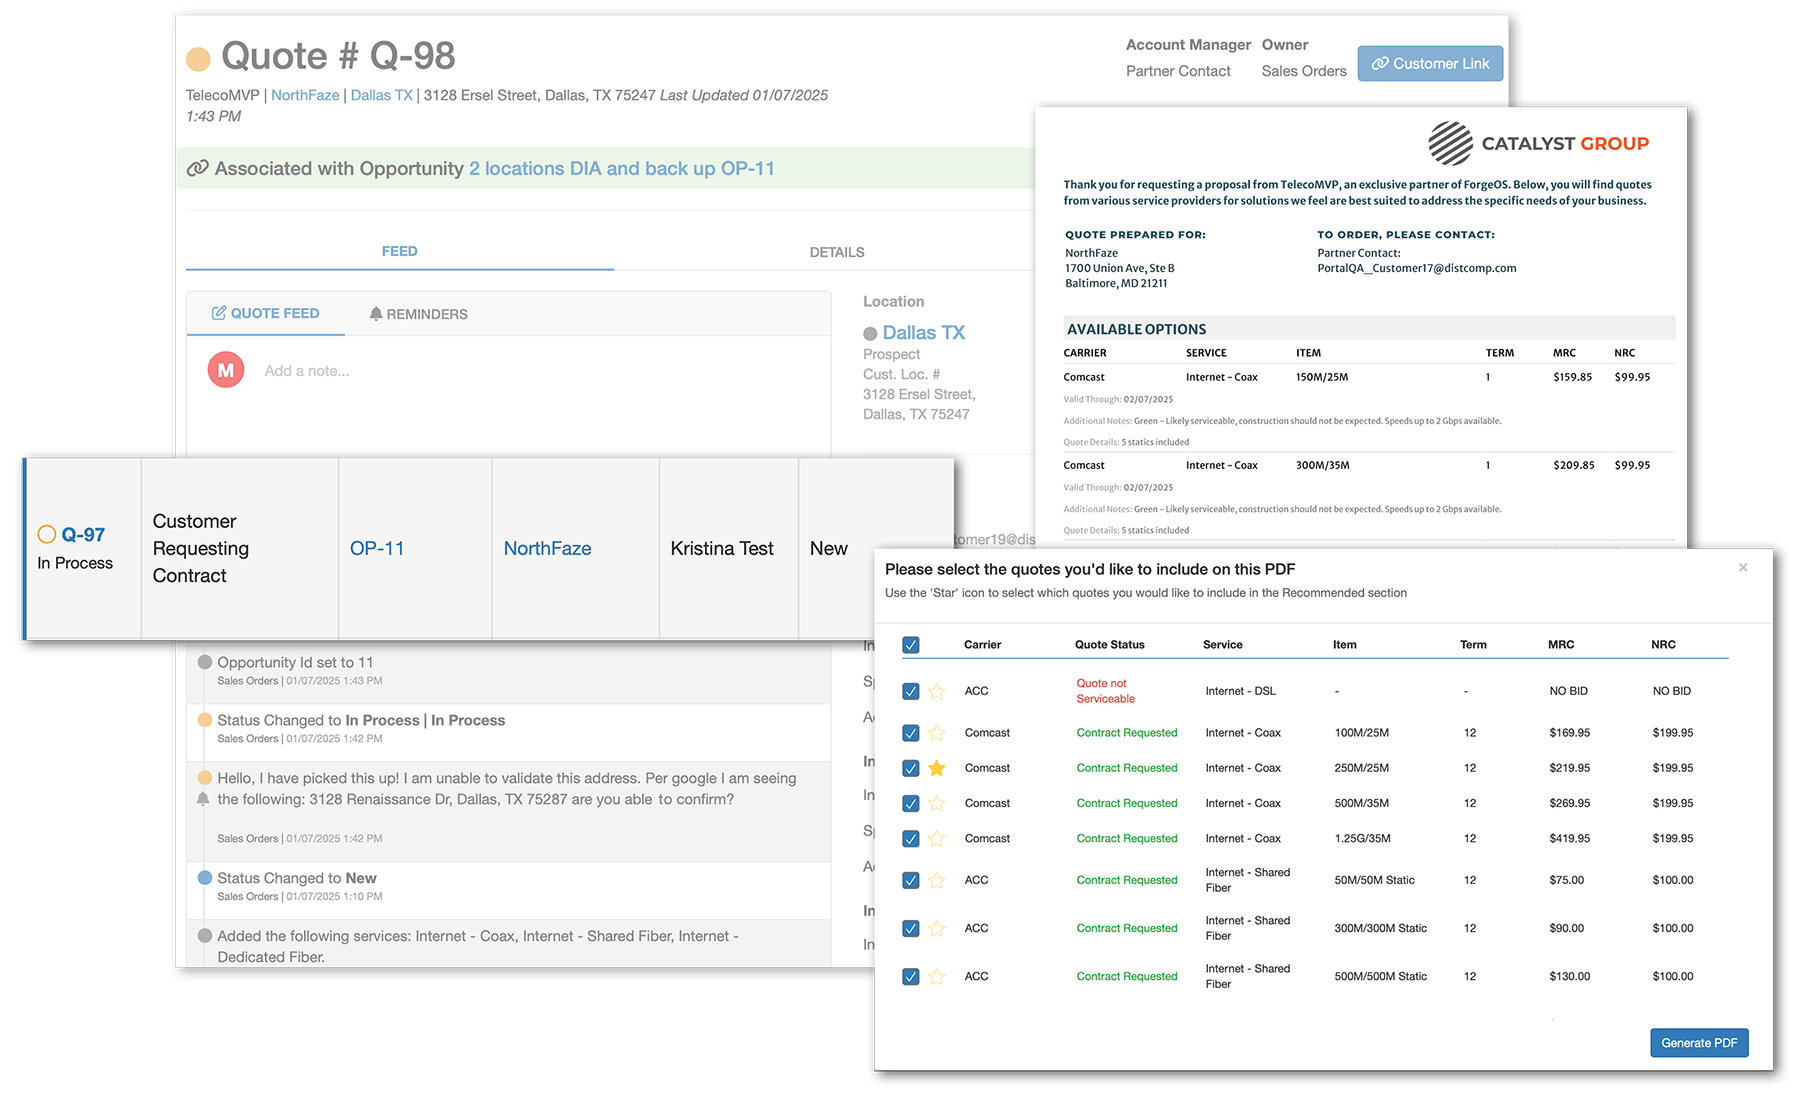Screen dimensions: 1800x1099
Task: Open the Dallas TX location link in the Location panel
Action: [x=923, y=332]
